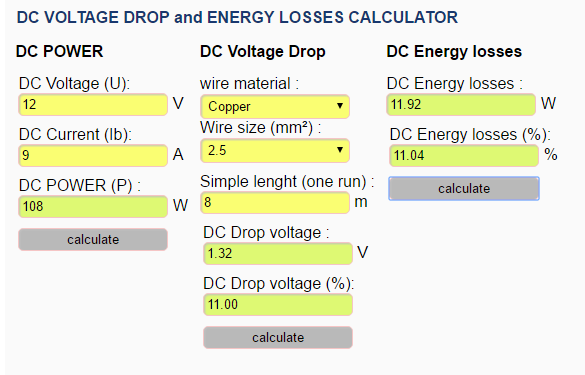The width and height of the screenshot is (585, 375).
Task: Click the DC Voltage (U) input field
Action: pos(93,104)
